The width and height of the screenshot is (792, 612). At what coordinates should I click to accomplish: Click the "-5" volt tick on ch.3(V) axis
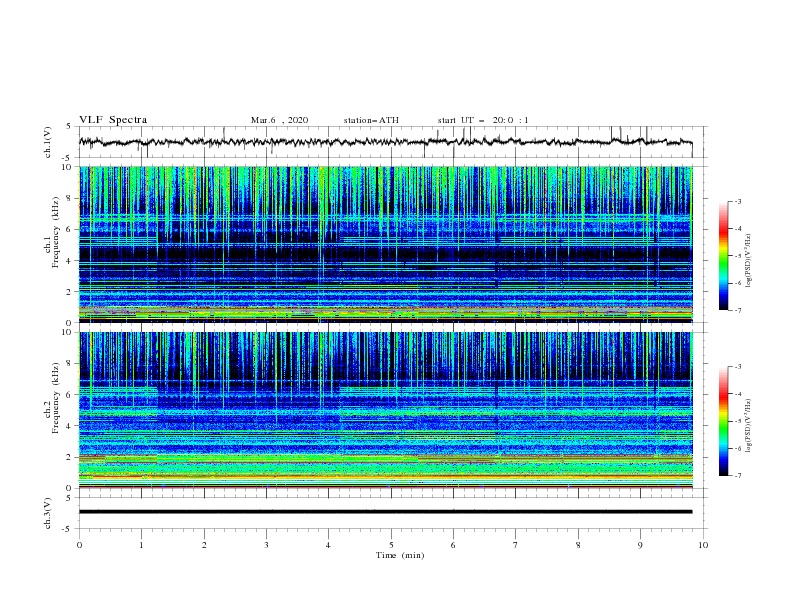[x=68, y=529]
